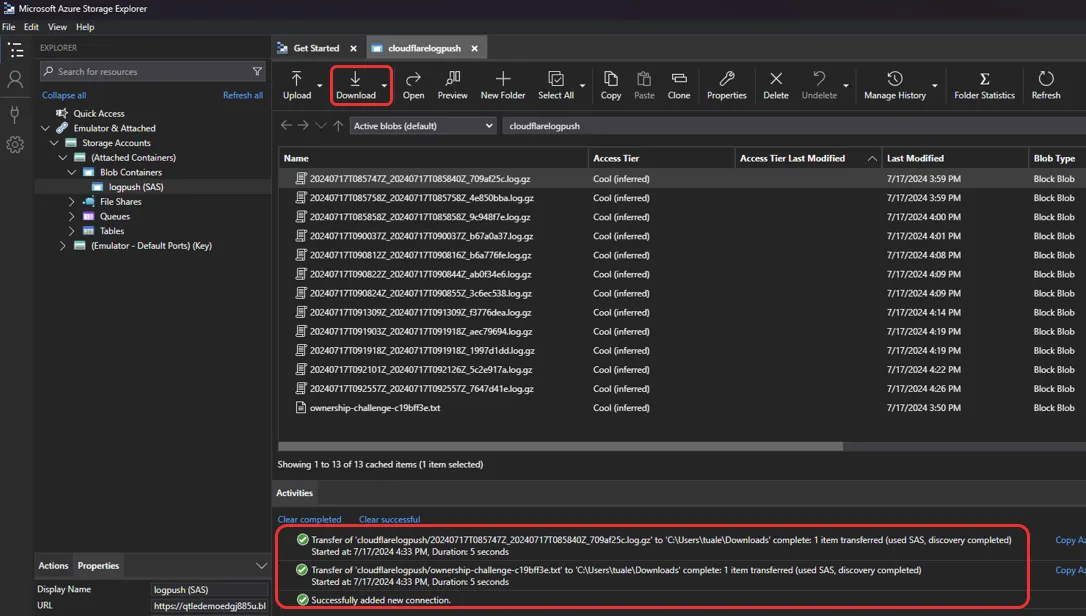Image resolution: width=1086 pixels, height=616 pixels.
Task: Expand the Queues tree node
Action: pos(71,216)
